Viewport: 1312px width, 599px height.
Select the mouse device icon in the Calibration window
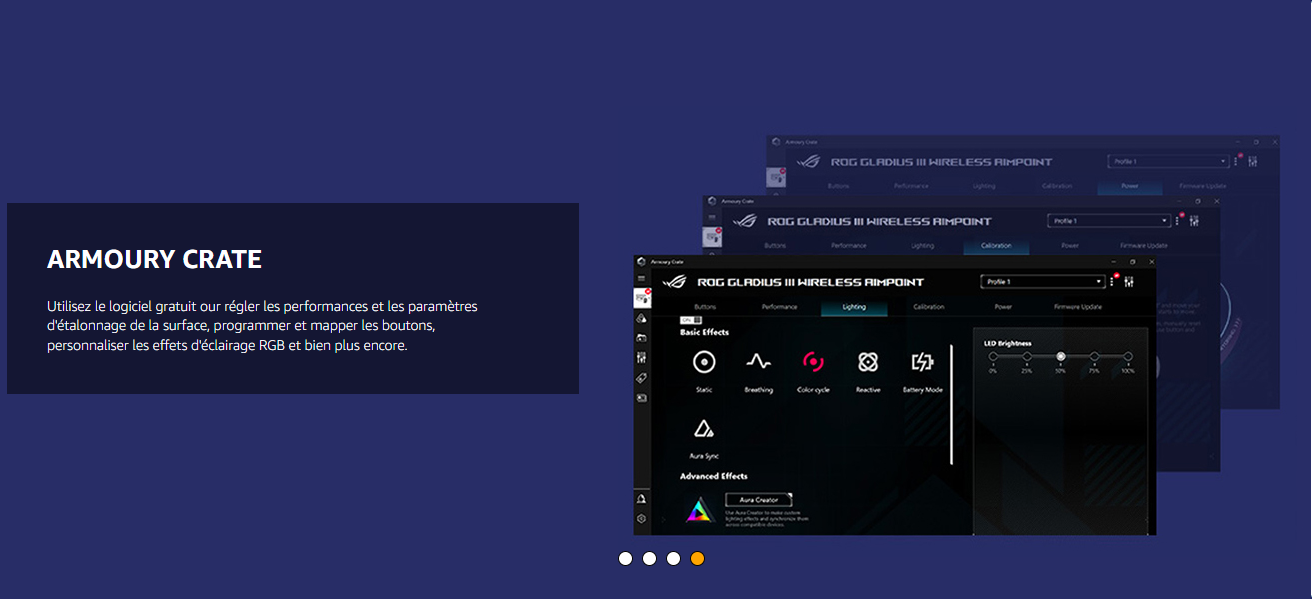coord(712,237)
